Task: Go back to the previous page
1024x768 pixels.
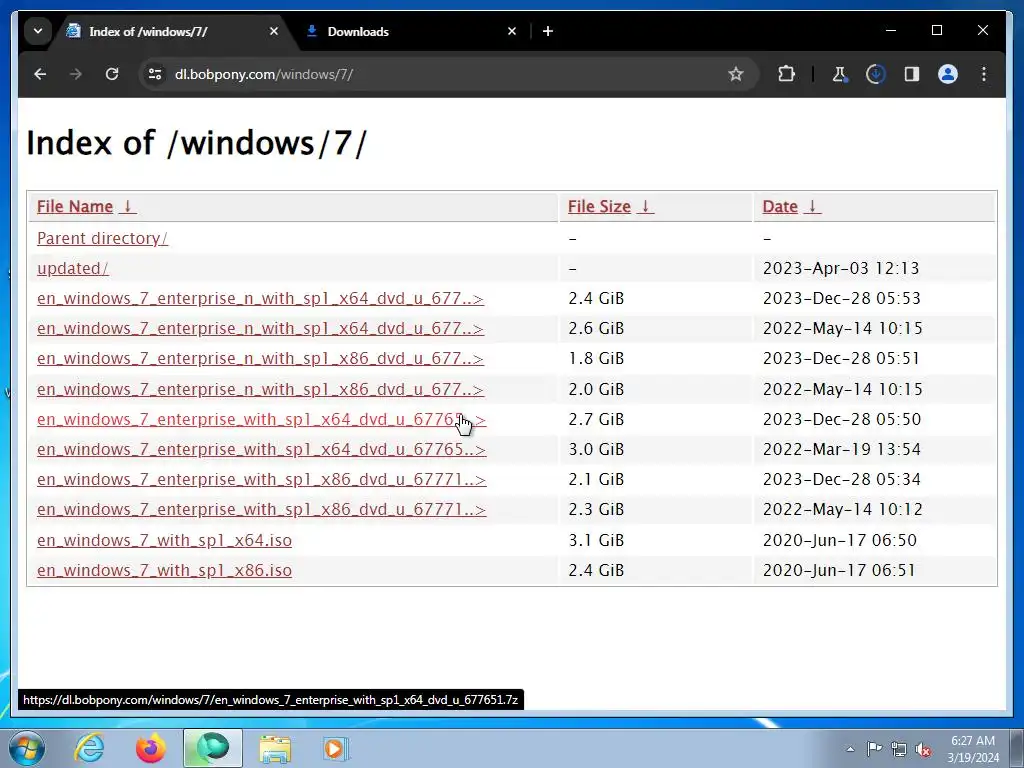Action: click(40, 74)
